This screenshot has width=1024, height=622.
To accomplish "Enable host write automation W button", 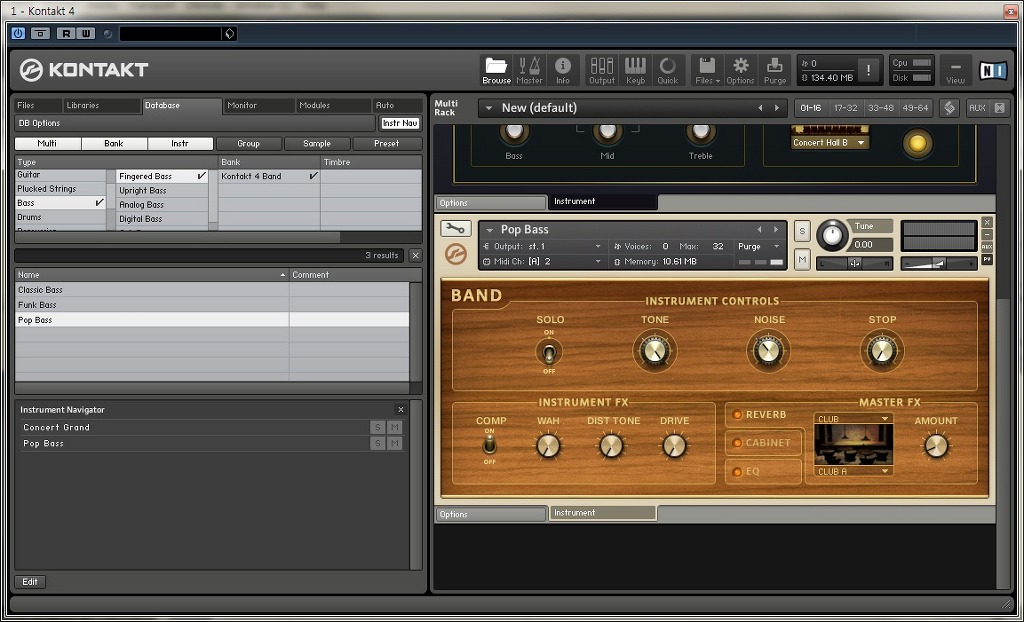I will coord(86,33).
